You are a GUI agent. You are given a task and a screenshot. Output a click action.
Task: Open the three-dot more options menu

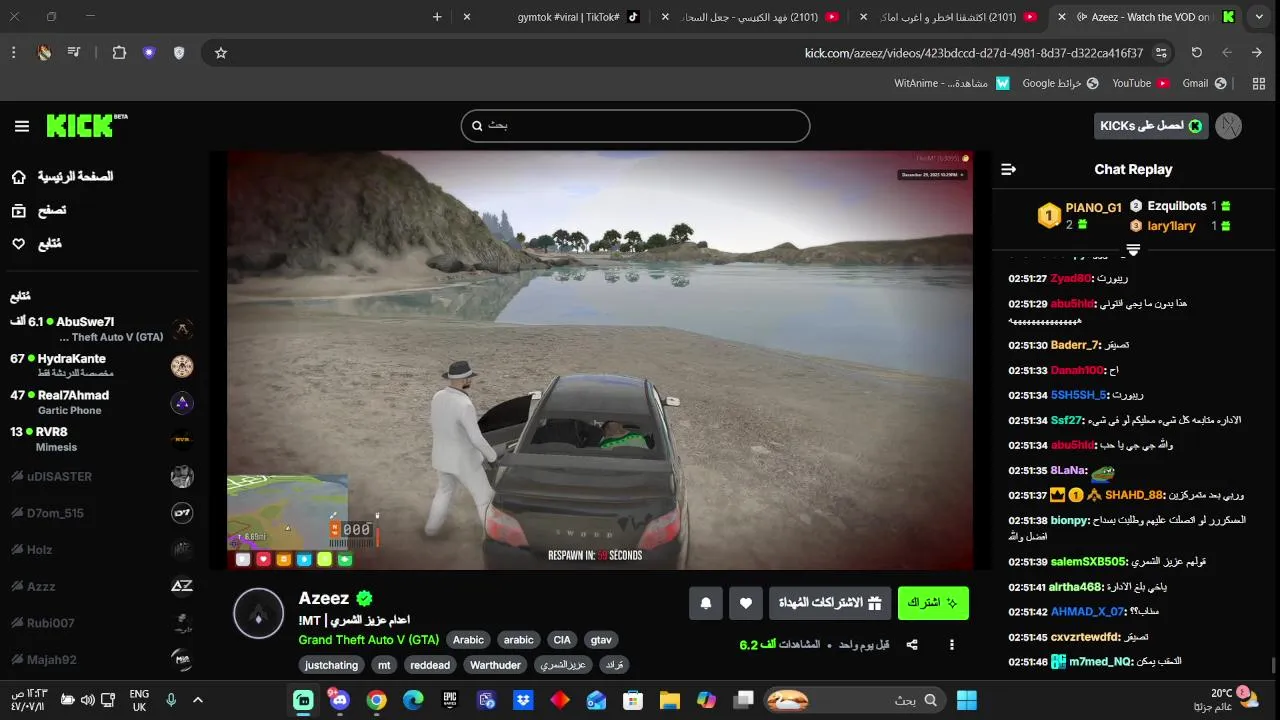click(952, 645)
